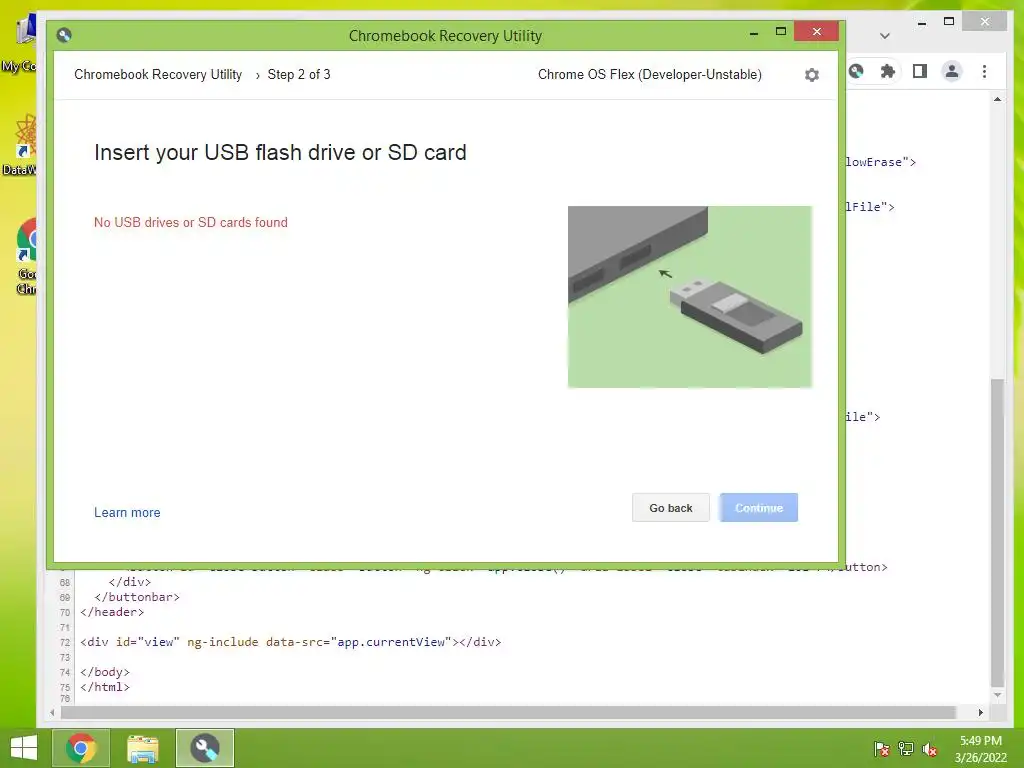Click the 'Chromebook Recovery Utility' breadcrumb text
This screenshot has width=1024, height=768.
158,74
